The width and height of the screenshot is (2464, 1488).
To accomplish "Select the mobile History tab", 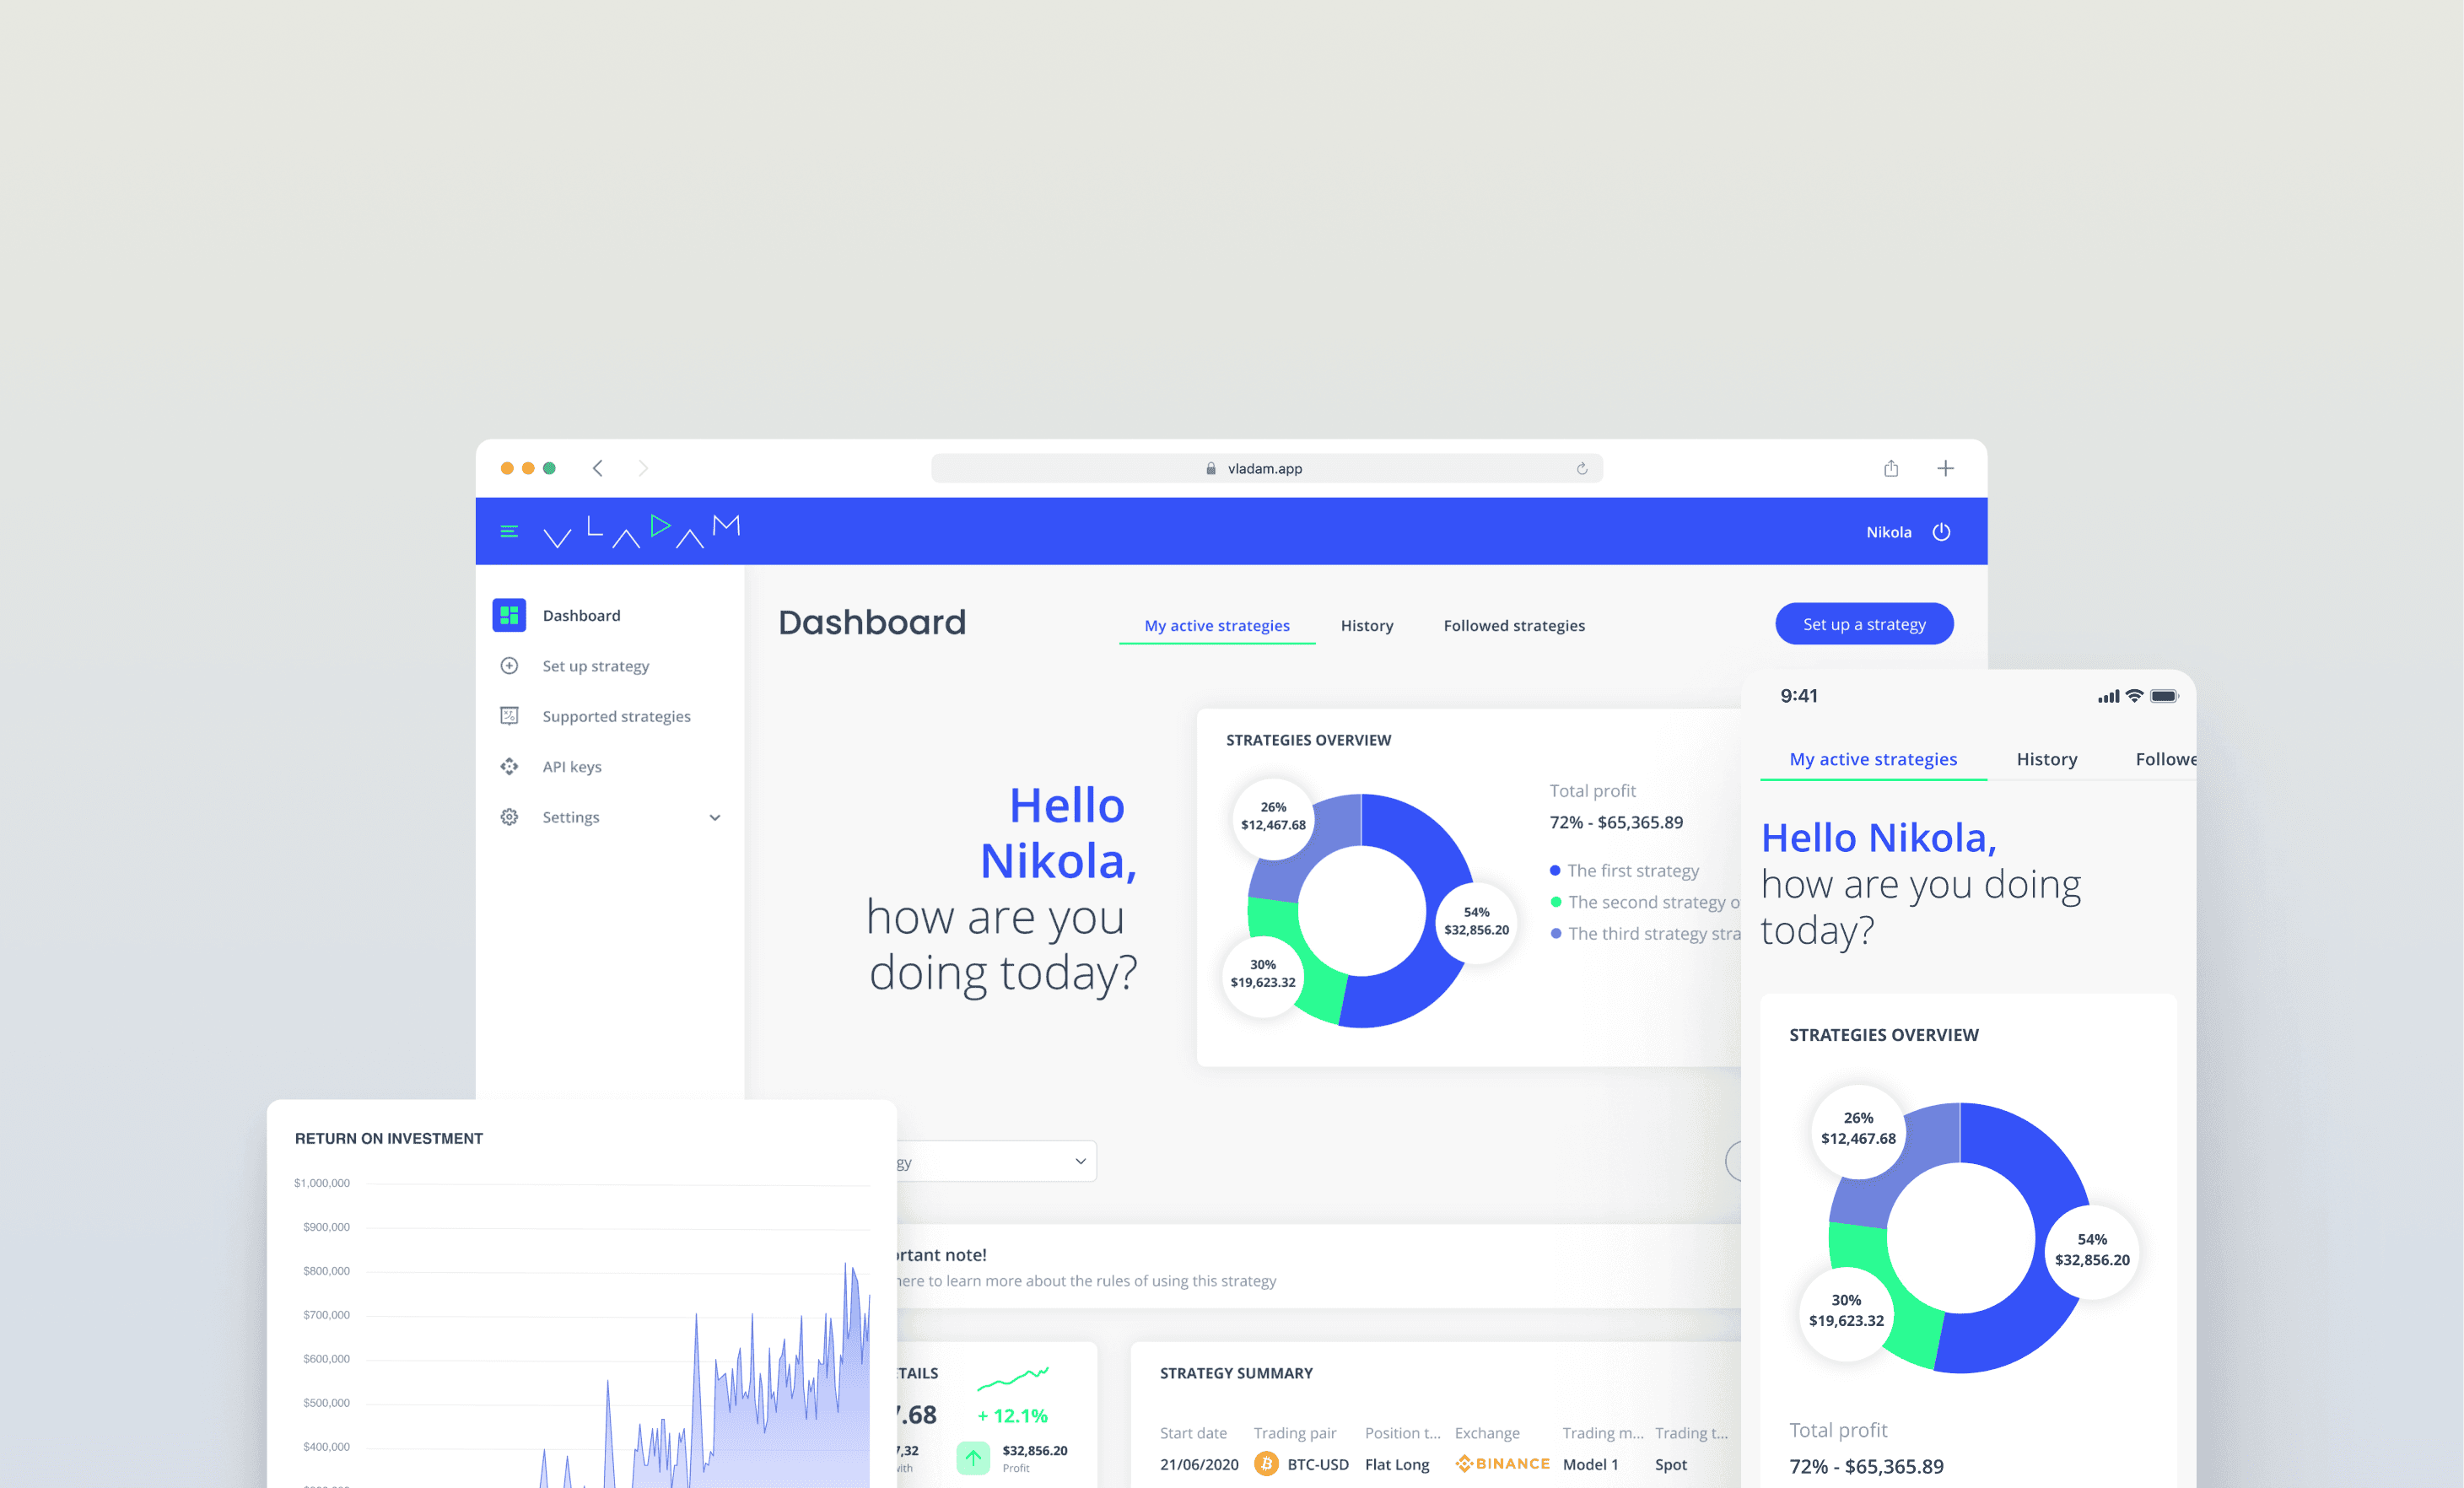I will point(2046,759).
